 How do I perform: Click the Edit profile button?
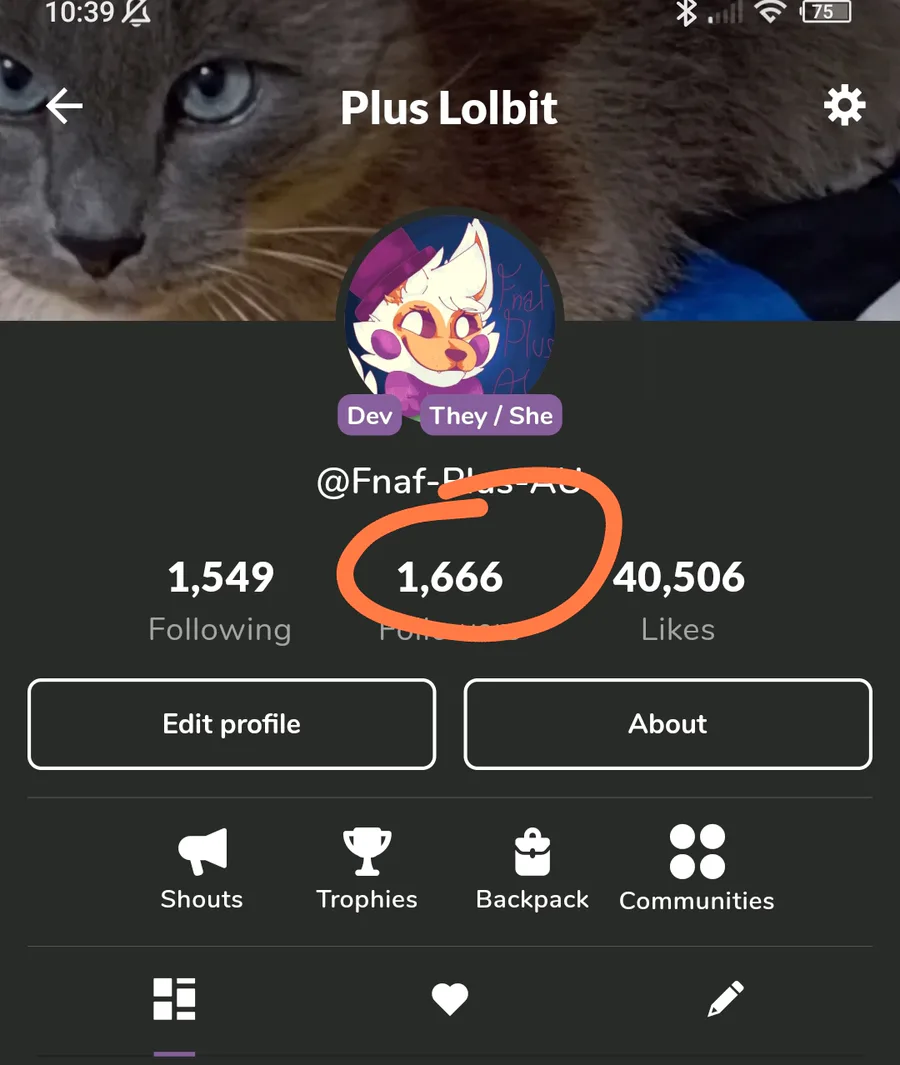(232, 724)
